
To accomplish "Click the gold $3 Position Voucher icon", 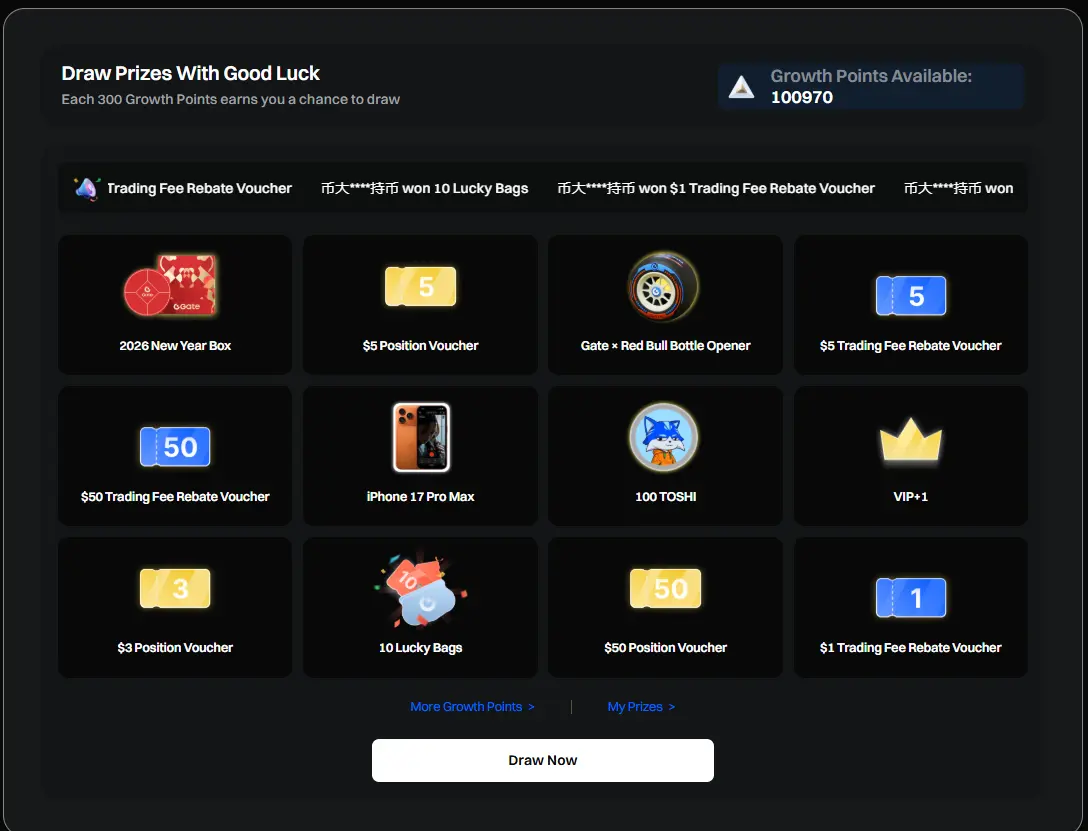I will [175, 589].
